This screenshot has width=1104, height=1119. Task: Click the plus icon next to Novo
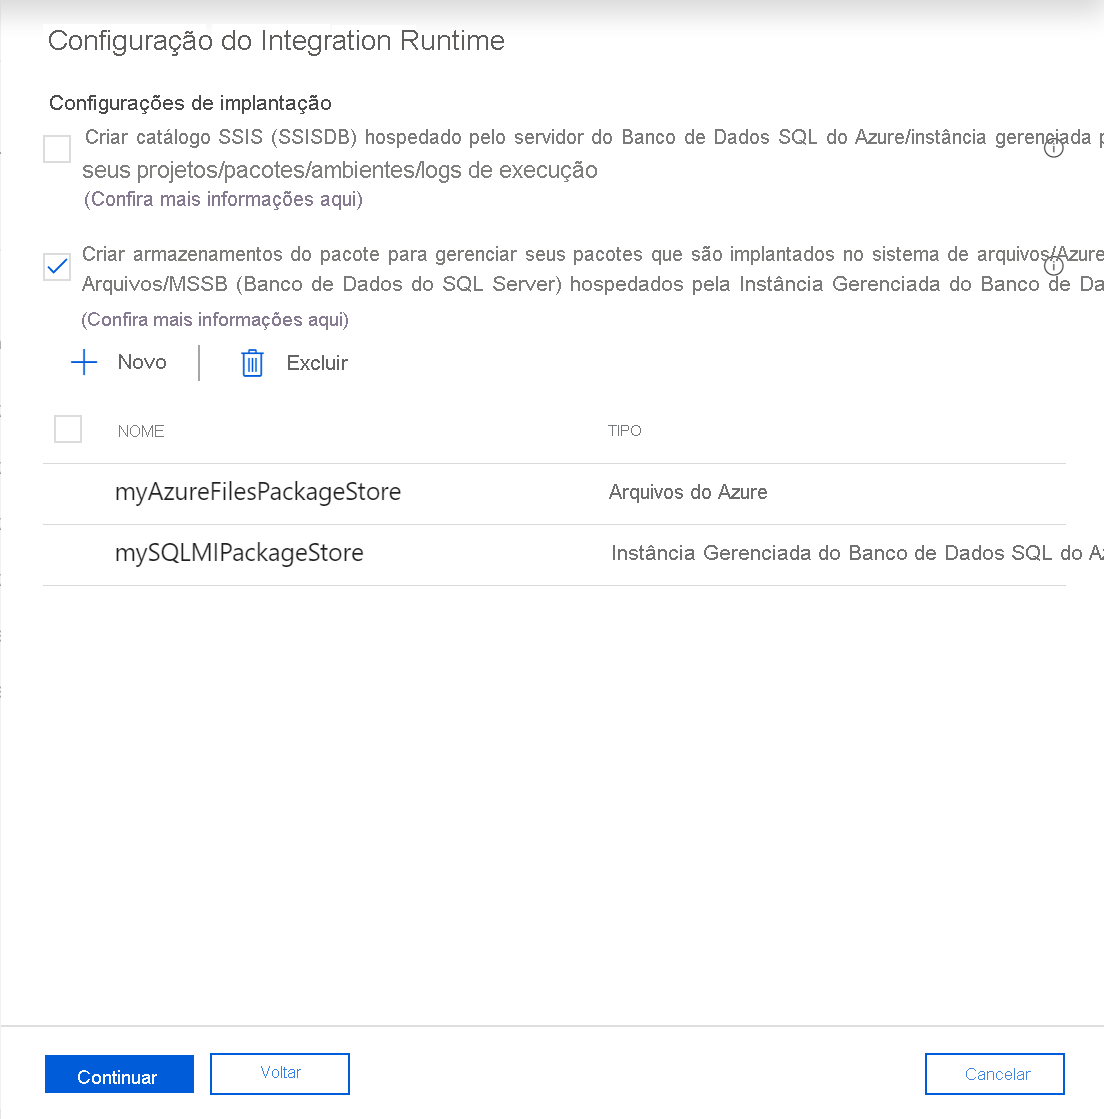[84, 362]
